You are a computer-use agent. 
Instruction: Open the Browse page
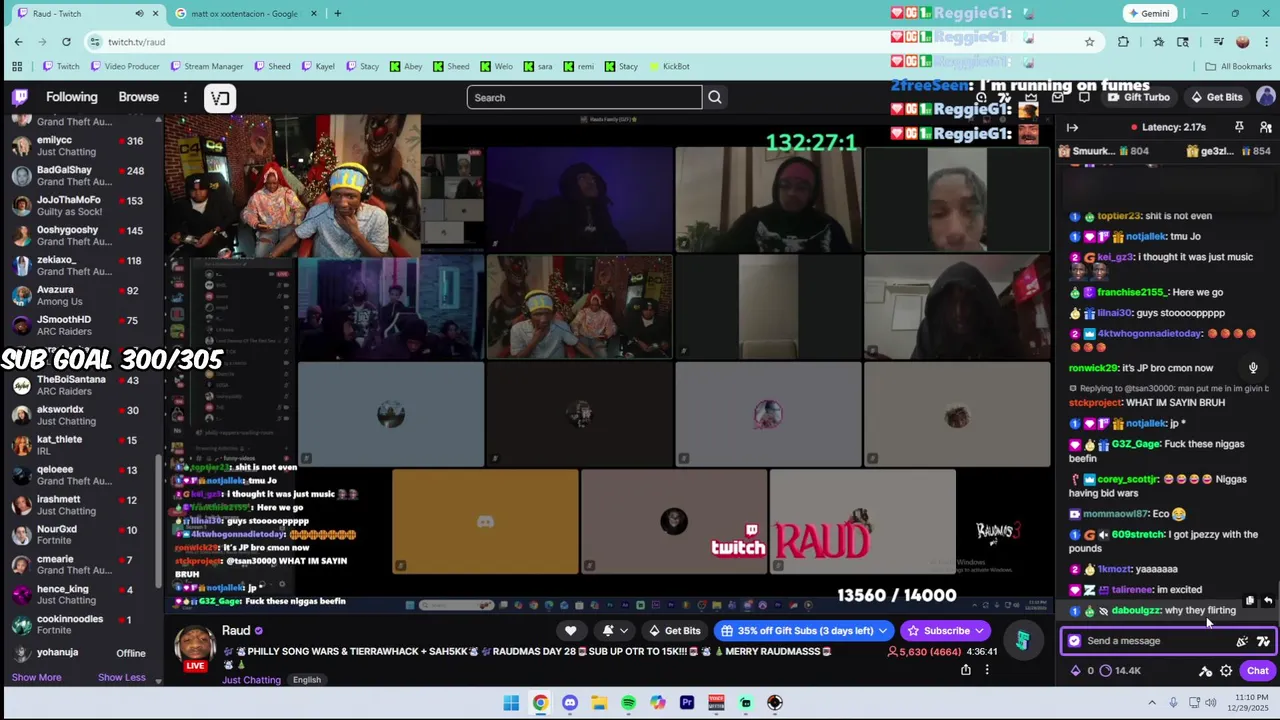(139, 97)
